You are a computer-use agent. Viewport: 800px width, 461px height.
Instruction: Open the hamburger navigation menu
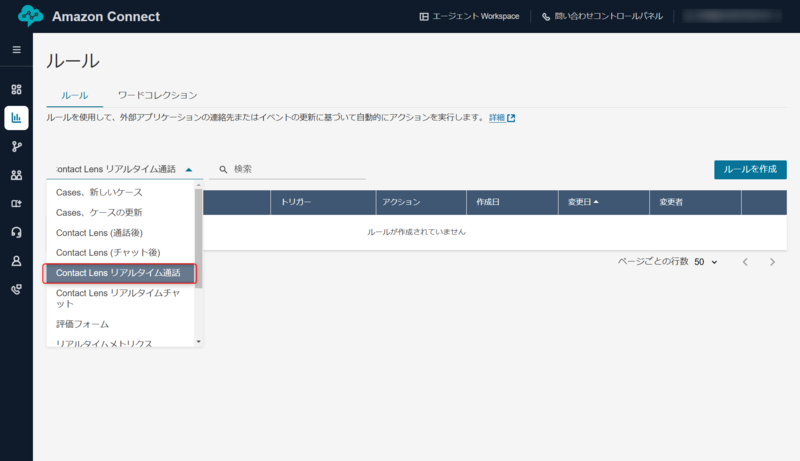(16, 49)
